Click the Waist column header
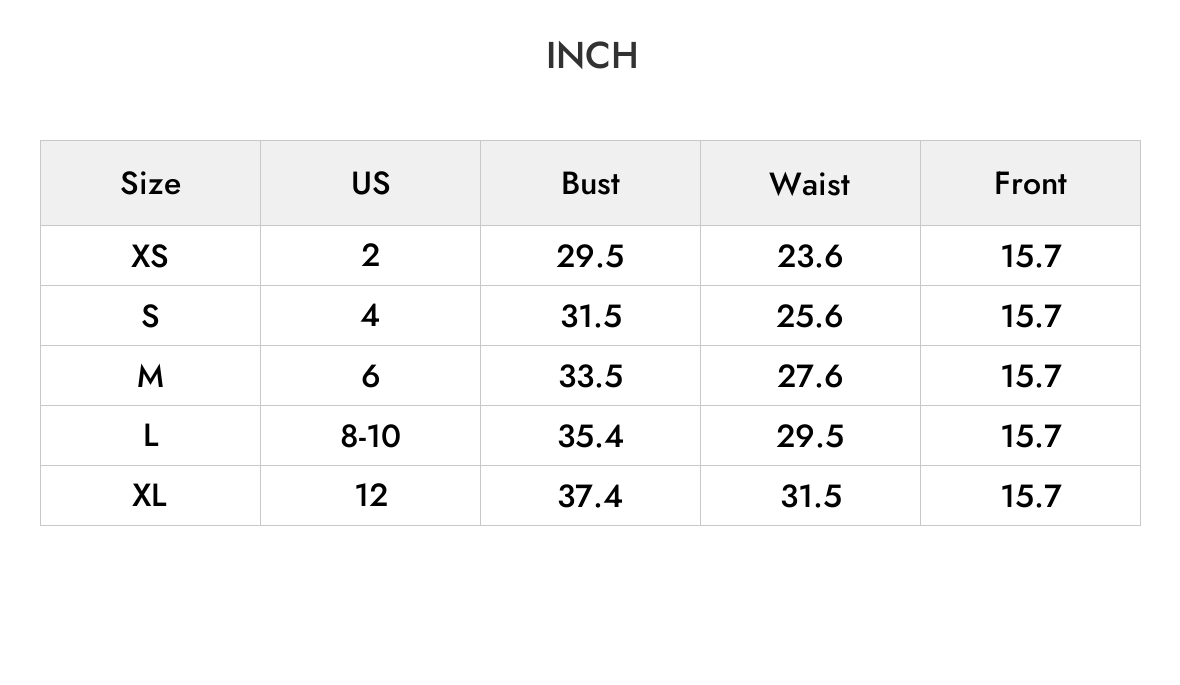Viewport: 1180px width, 685px height. (810, 184)
